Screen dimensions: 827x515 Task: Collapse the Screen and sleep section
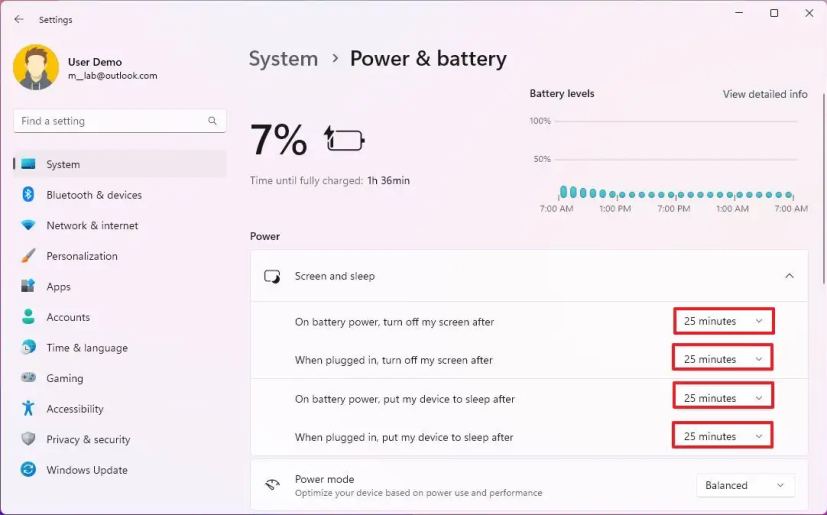pyautogui.click(x=789, y=276)
